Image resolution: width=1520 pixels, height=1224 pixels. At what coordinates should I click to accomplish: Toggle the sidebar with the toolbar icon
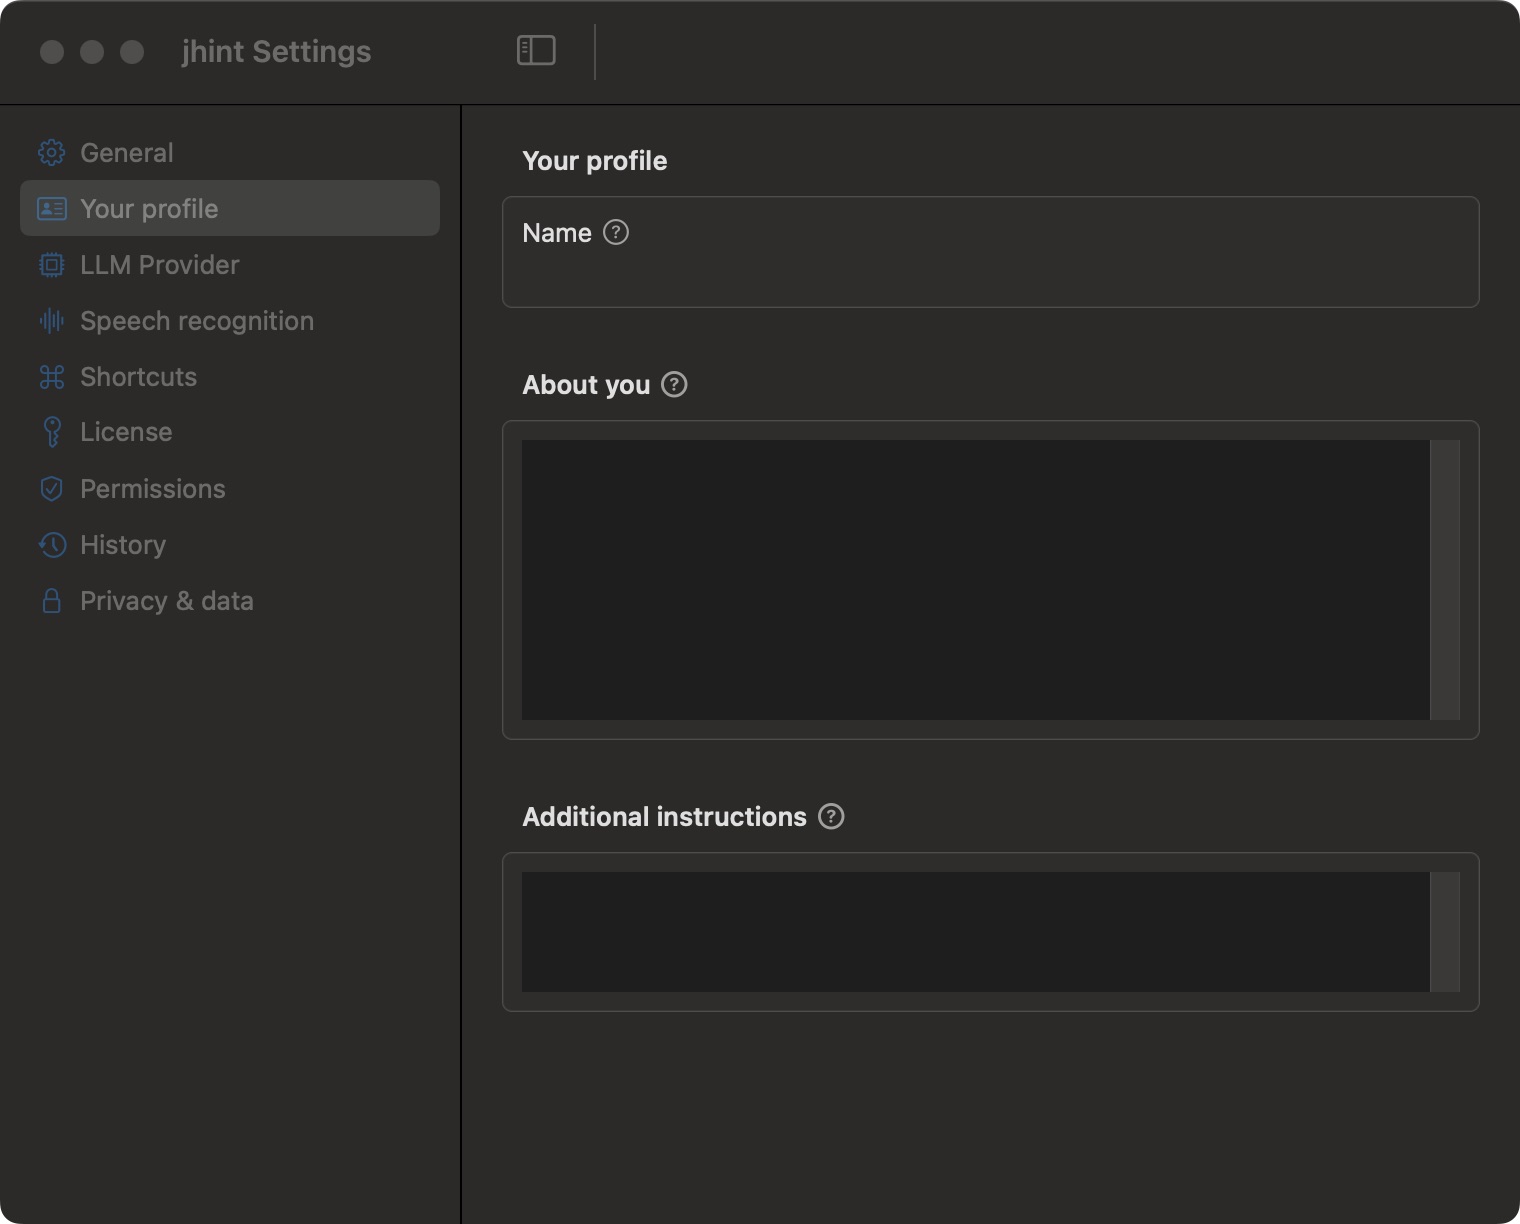coord(536,50)
